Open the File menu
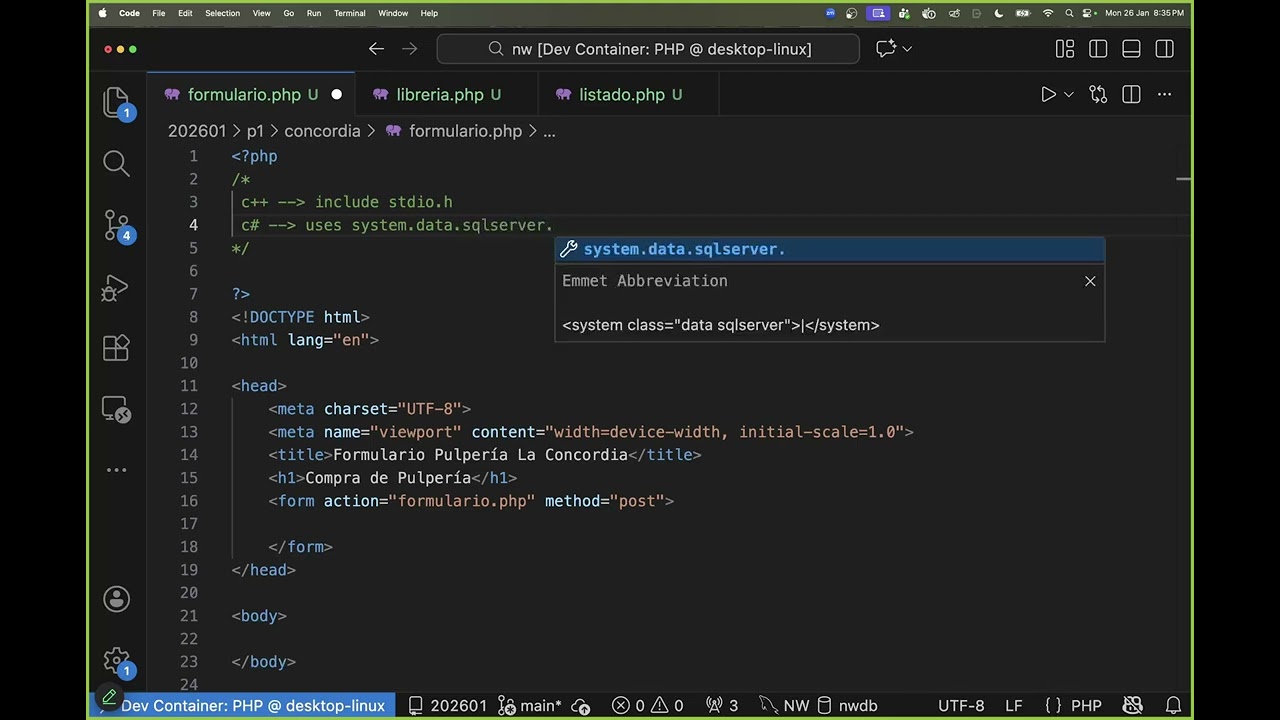The width and height of the screenshot is (1280, 720). [158, 13]
